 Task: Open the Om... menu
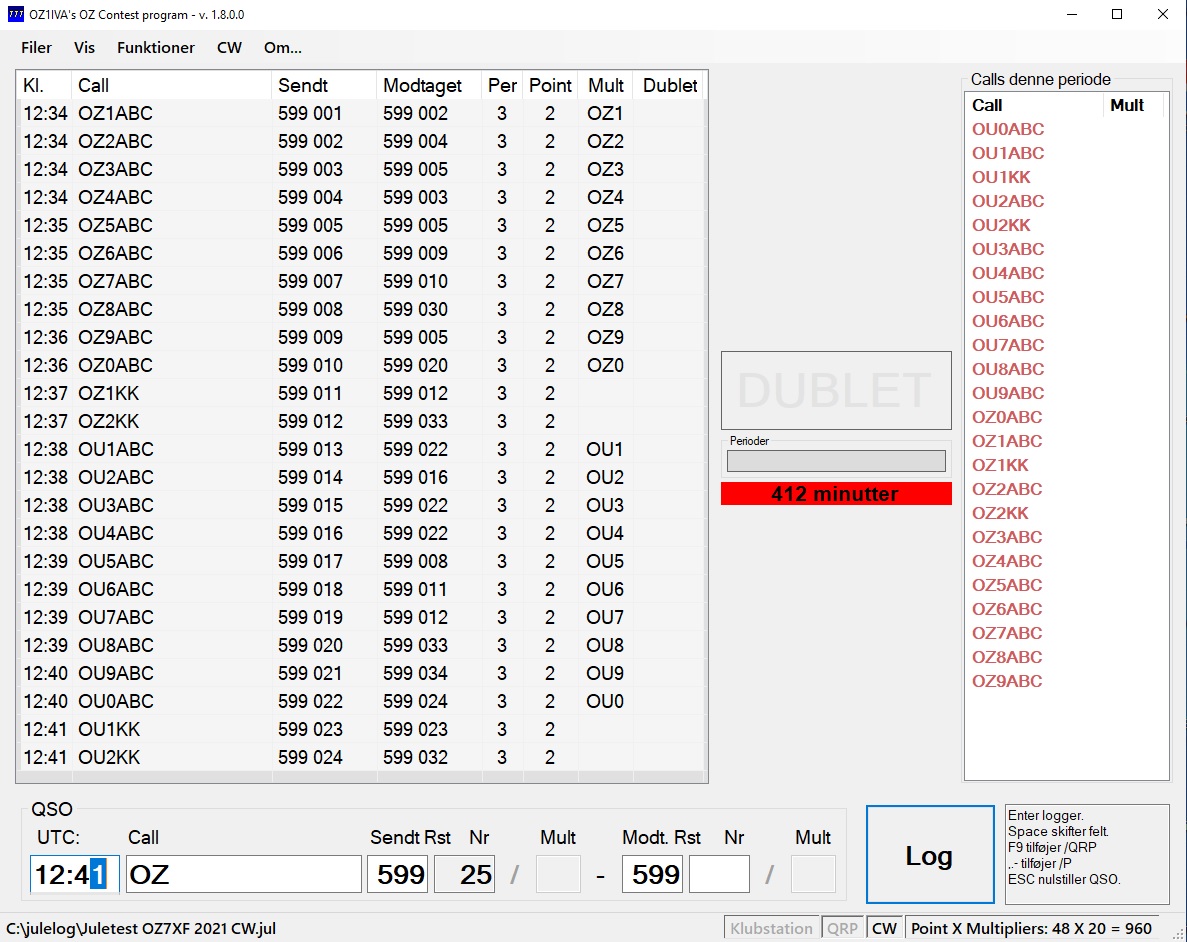click(x=283, y=48)
